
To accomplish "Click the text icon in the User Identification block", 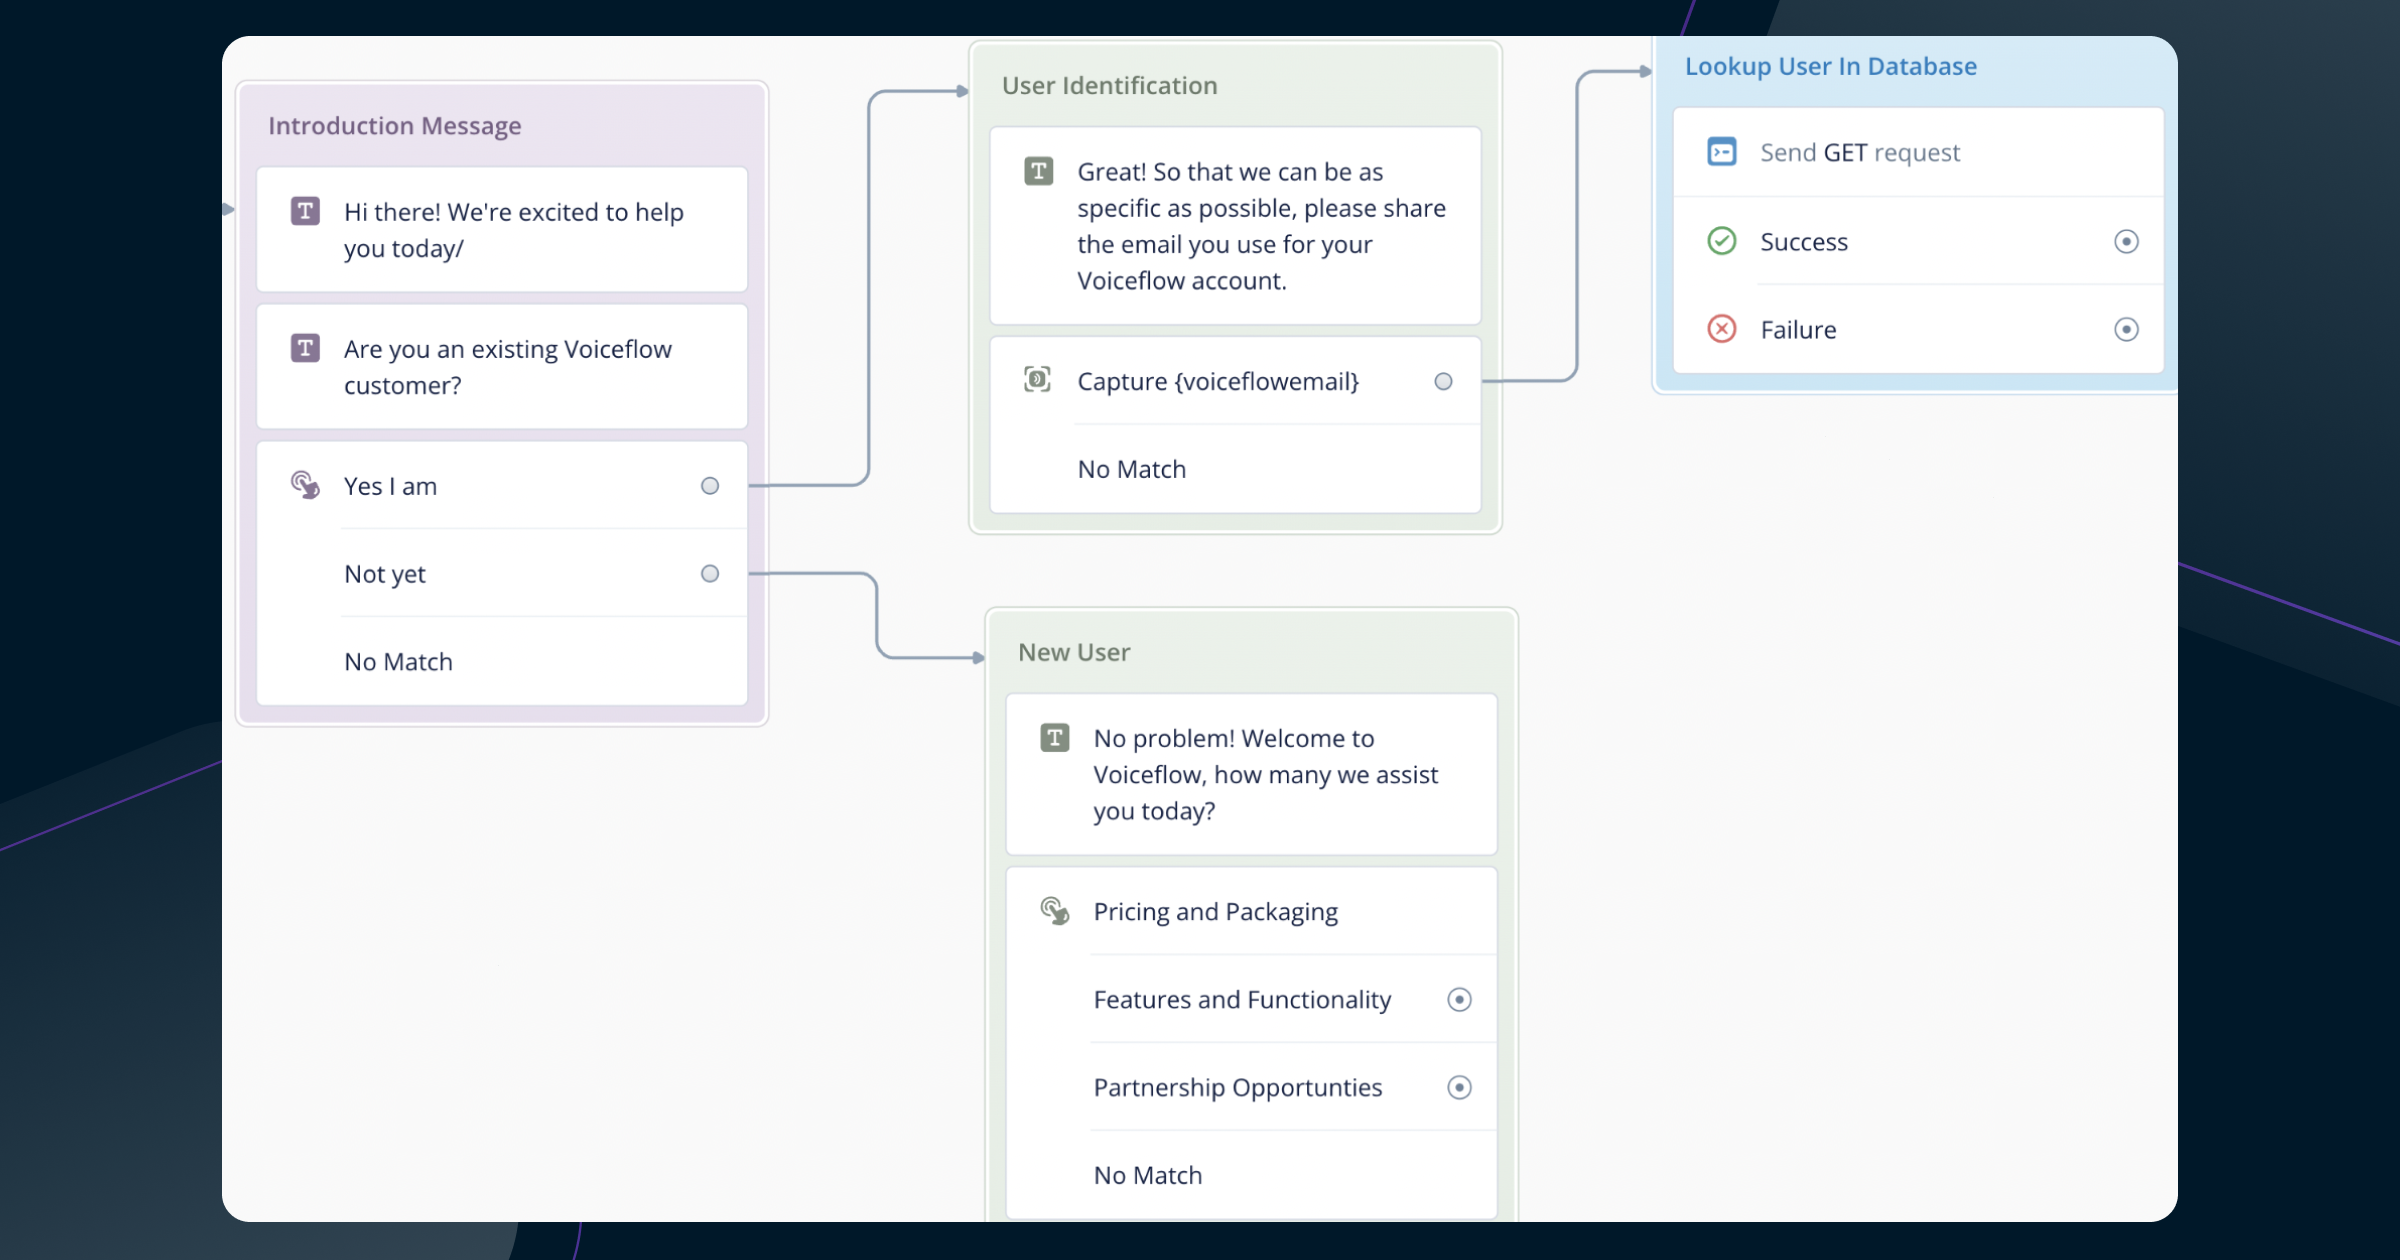I will point(1038,171).
